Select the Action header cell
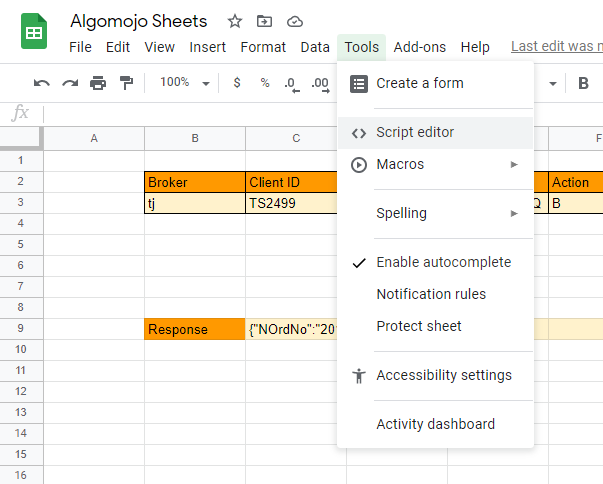 (x=576, y=182)
